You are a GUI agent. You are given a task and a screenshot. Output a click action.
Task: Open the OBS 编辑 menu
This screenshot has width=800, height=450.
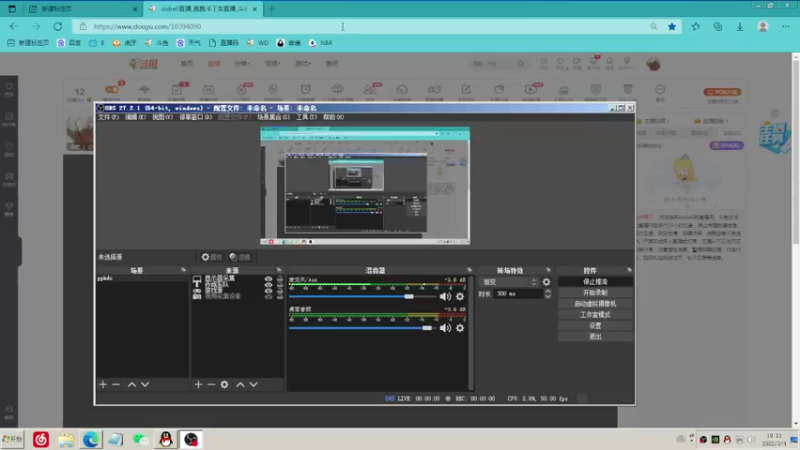pyautogui.click(x=135, y=117)
